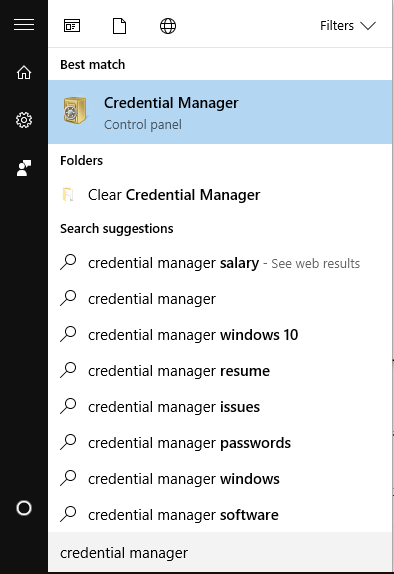Click See web results text
This screenshot has height=574, width=394.
(x=315, y=264)
